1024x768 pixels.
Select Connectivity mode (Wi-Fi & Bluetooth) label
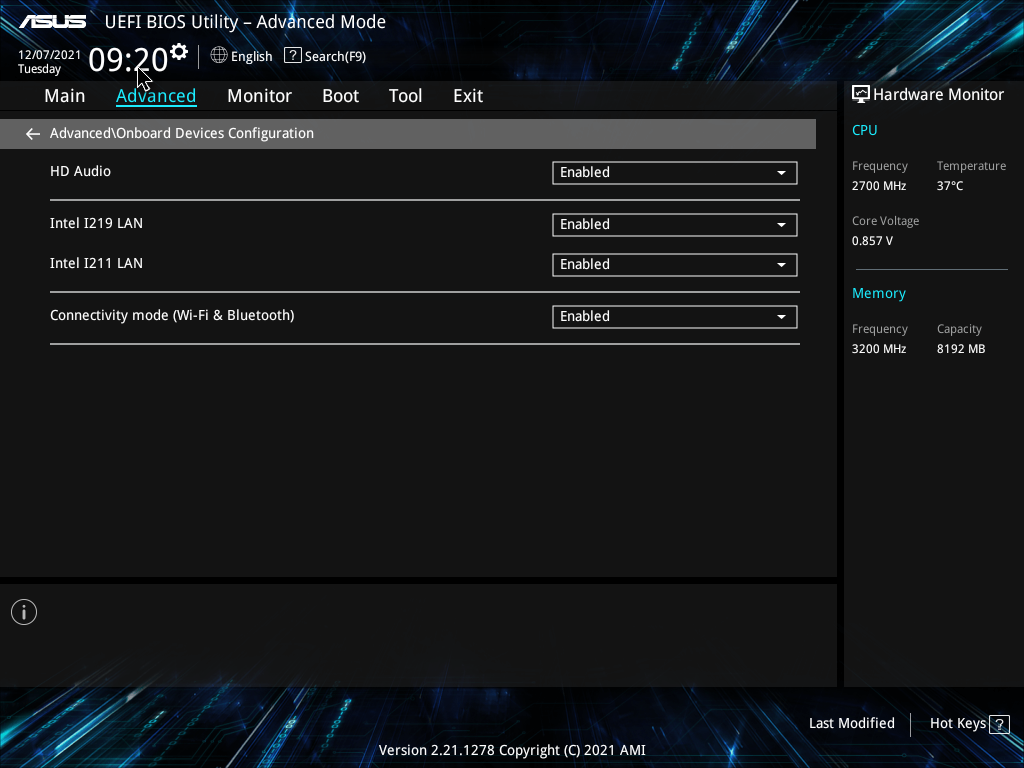[x=172, y=315]
